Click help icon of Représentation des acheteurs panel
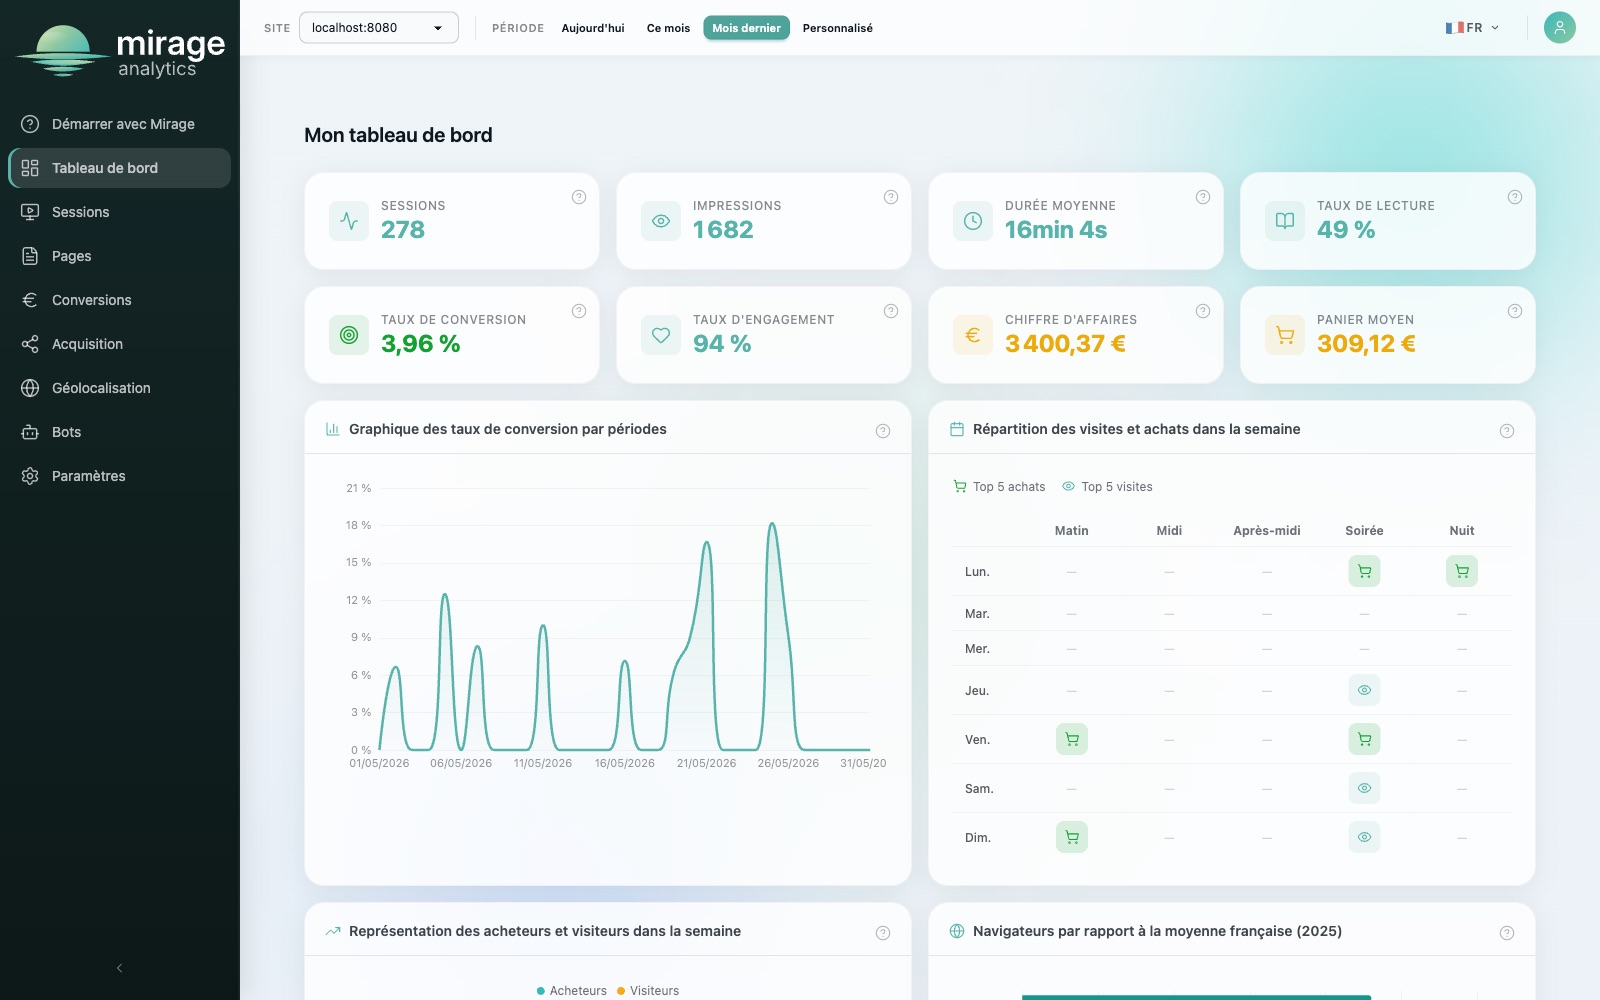1600x1000 pixels. 883,933
